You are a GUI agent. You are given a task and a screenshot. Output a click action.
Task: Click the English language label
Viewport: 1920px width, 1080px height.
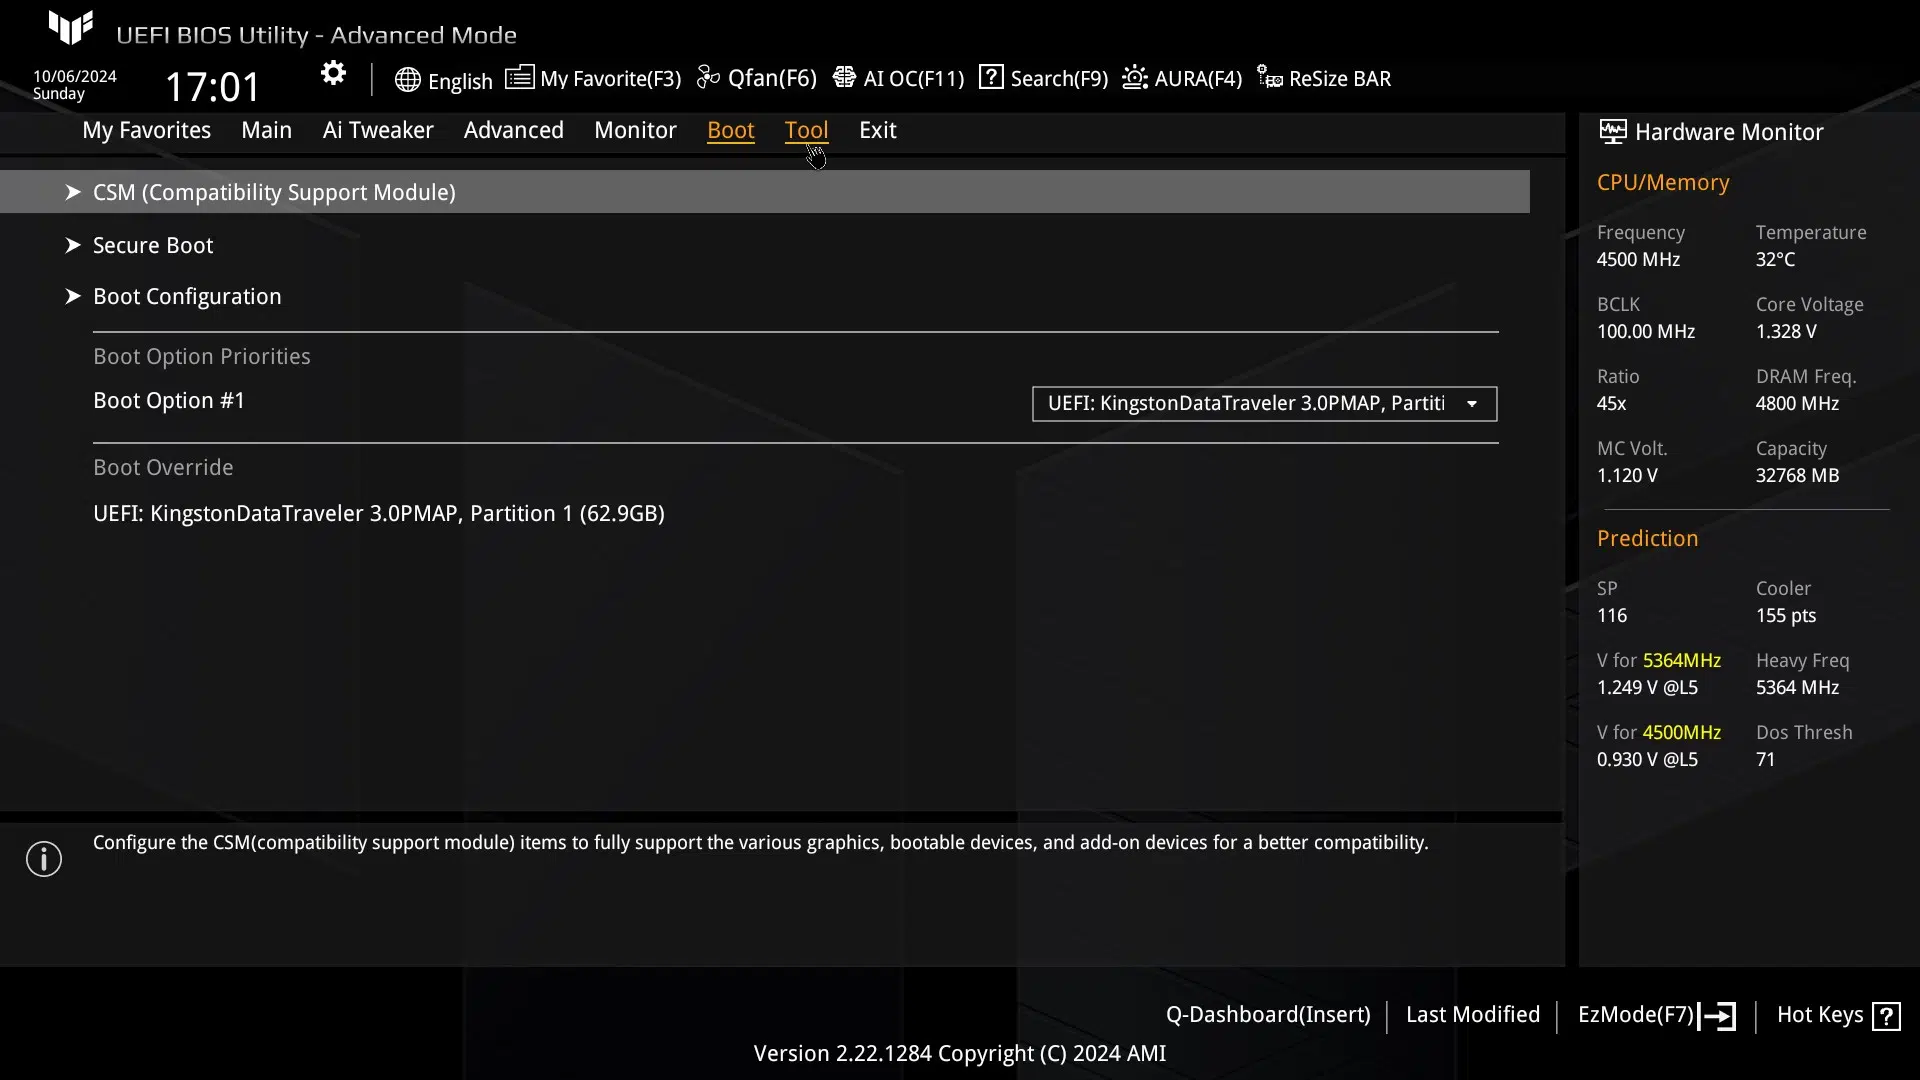460,81
